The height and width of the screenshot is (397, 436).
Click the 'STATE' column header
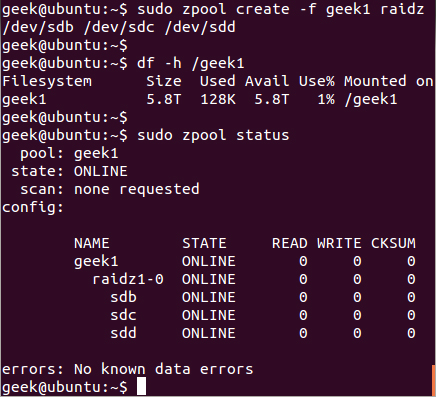[204, 243]
